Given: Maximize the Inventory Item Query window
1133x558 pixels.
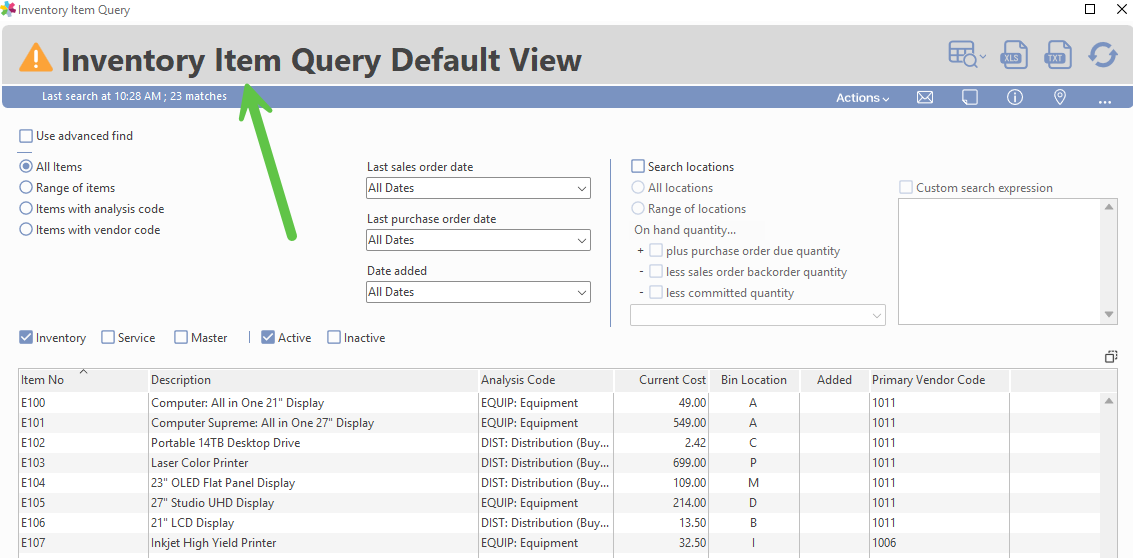Looking at the screenshot, I should coord(1090,9).
